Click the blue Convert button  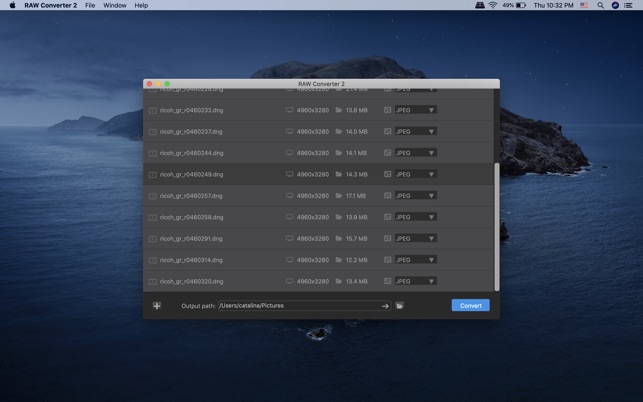click(470, 305)
